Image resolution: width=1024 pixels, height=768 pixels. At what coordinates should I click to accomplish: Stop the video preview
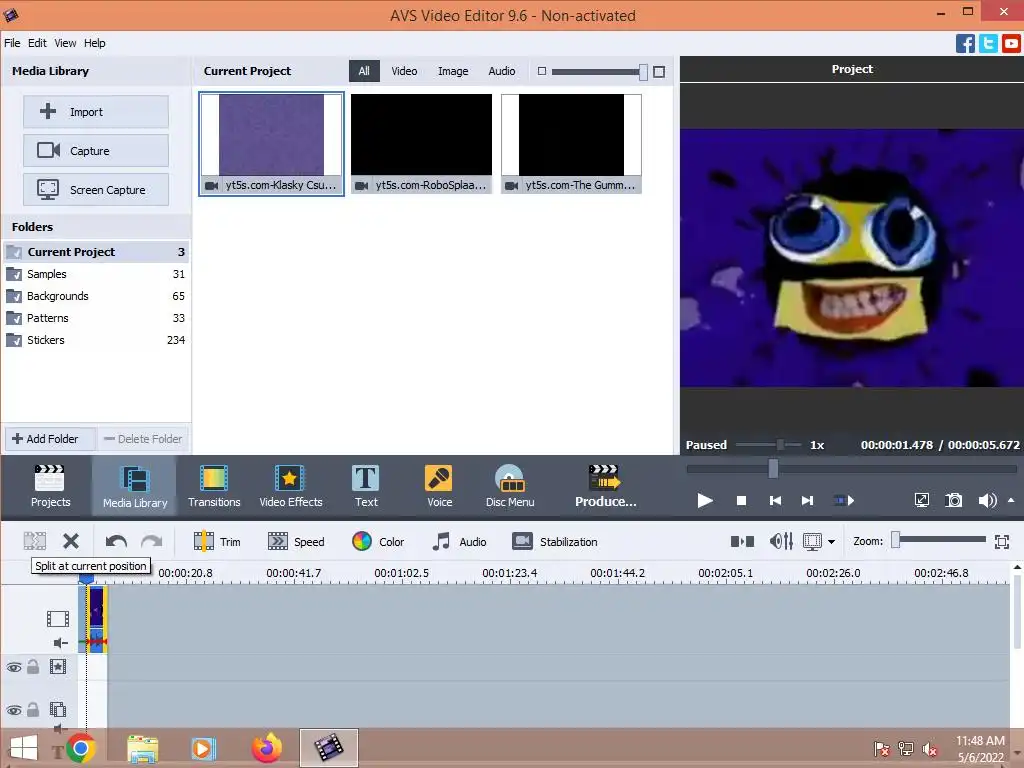741,500
